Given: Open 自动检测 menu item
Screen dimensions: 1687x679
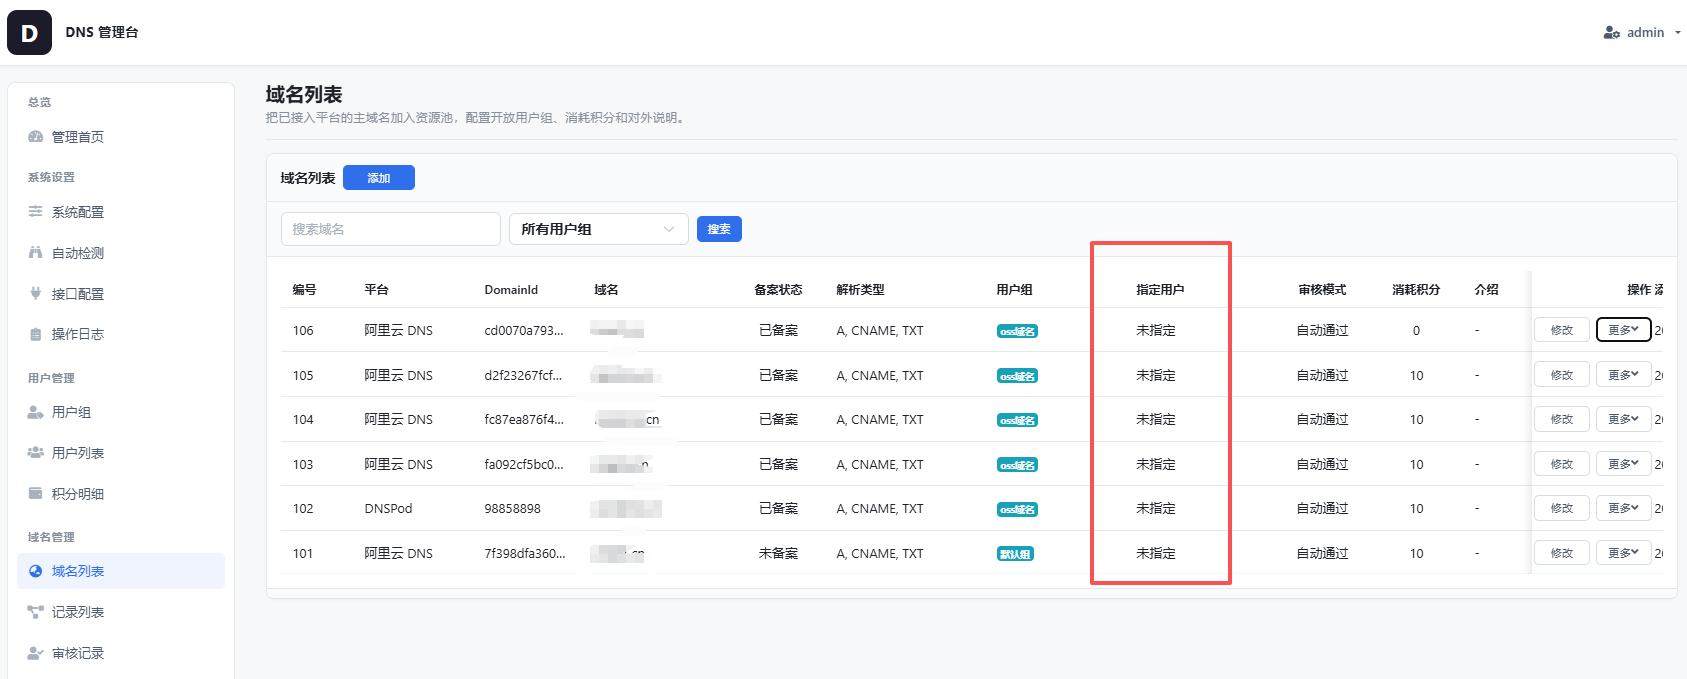Looking at the screenshot, I should (x=121, y=253).
